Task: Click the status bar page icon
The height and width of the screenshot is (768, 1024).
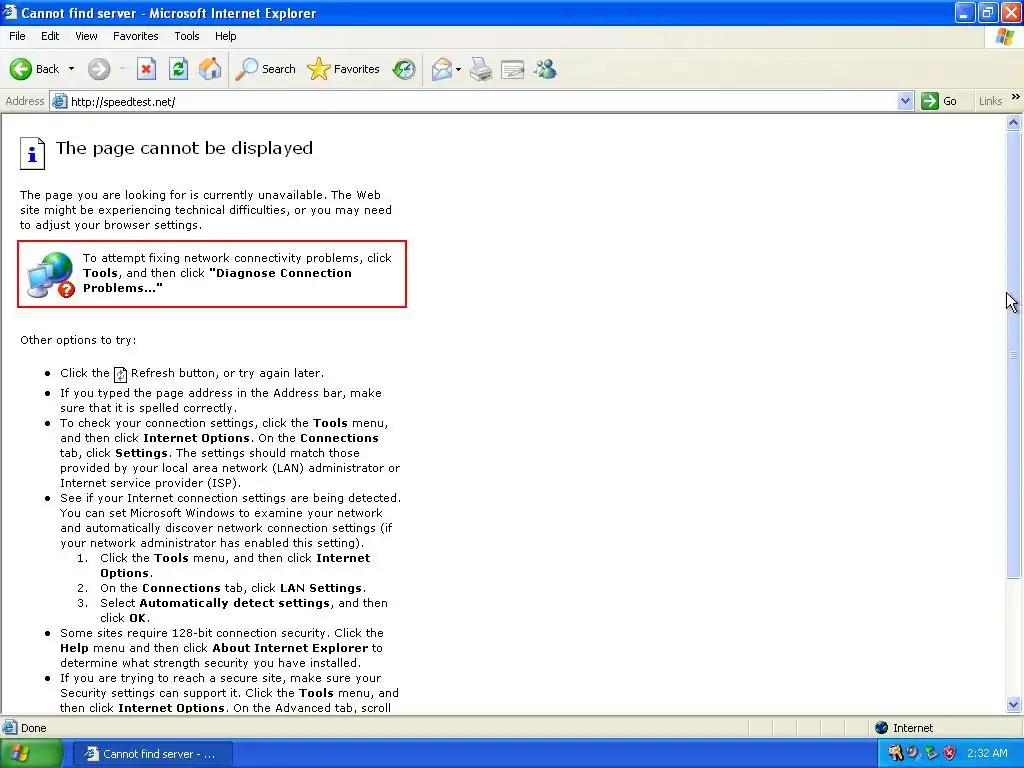Action: point(10,728)
